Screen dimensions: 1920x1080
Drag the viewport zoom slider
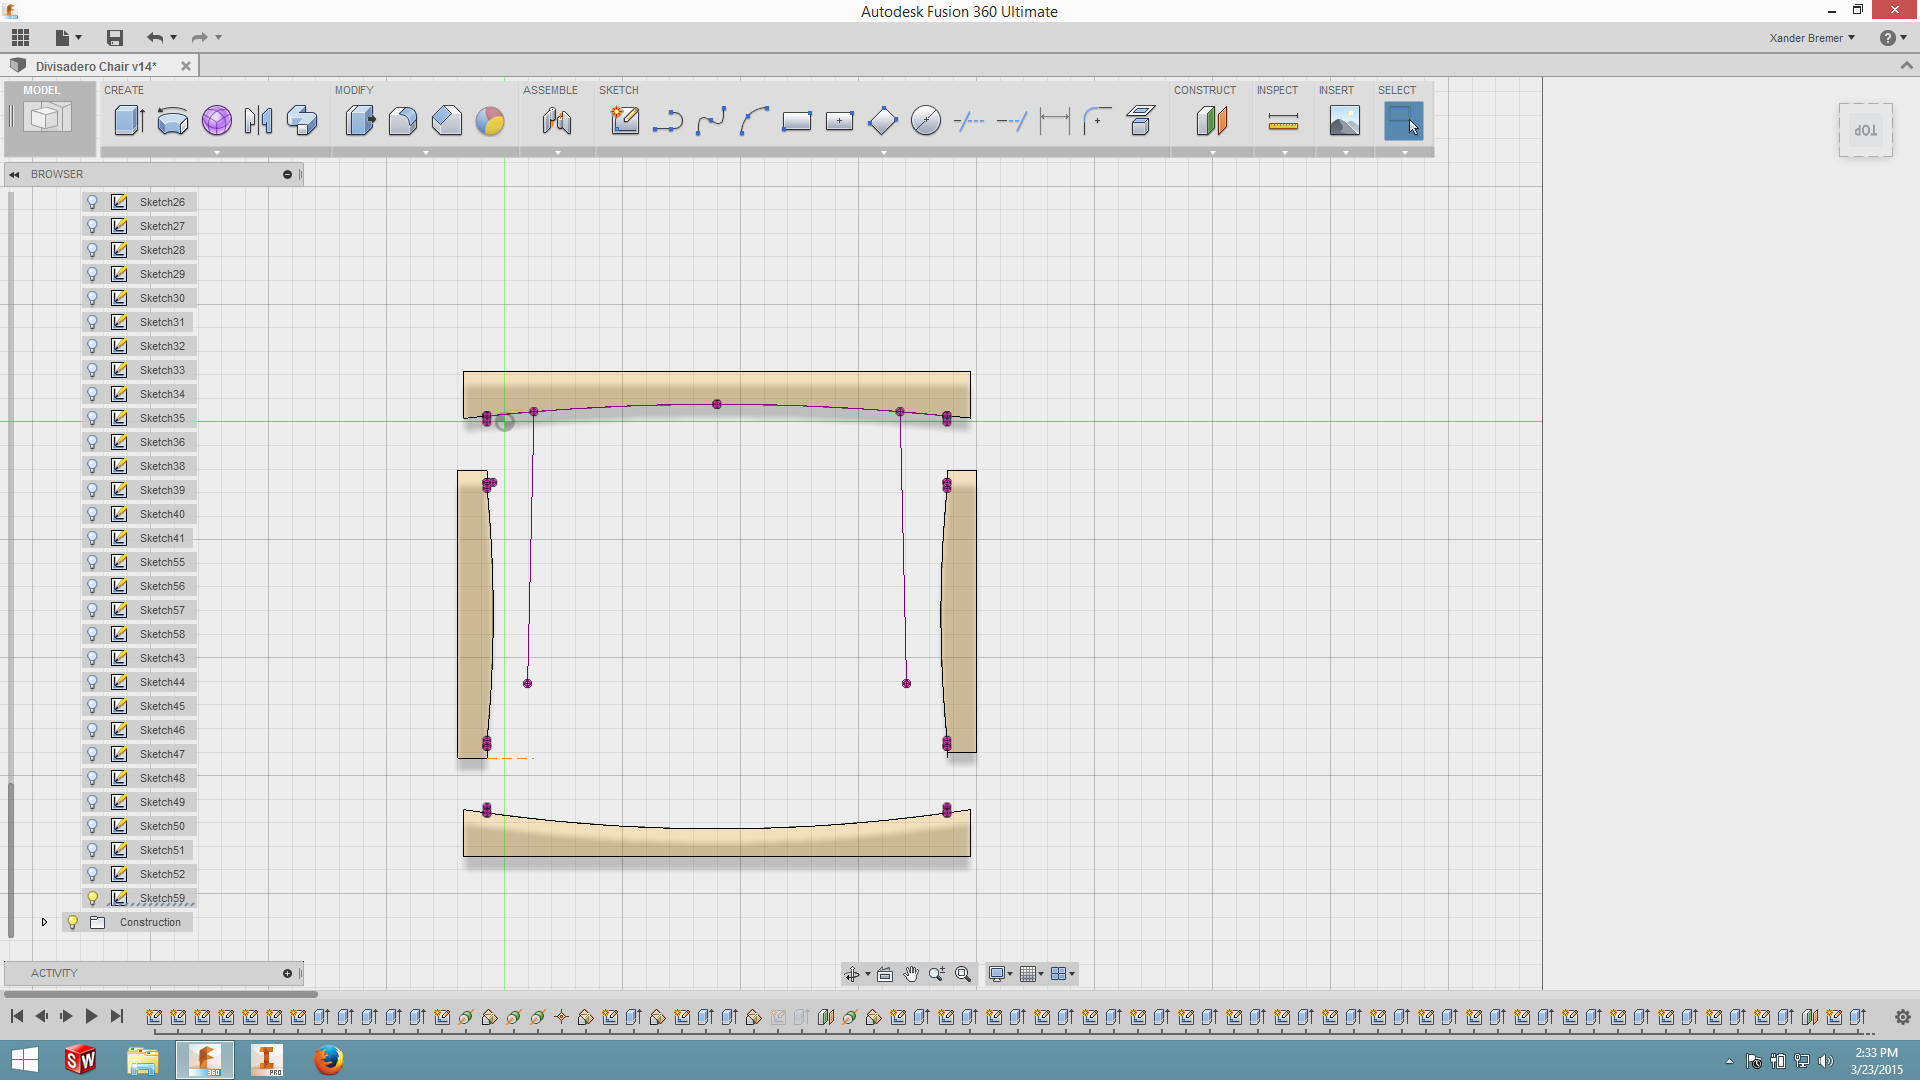(938, 973)
